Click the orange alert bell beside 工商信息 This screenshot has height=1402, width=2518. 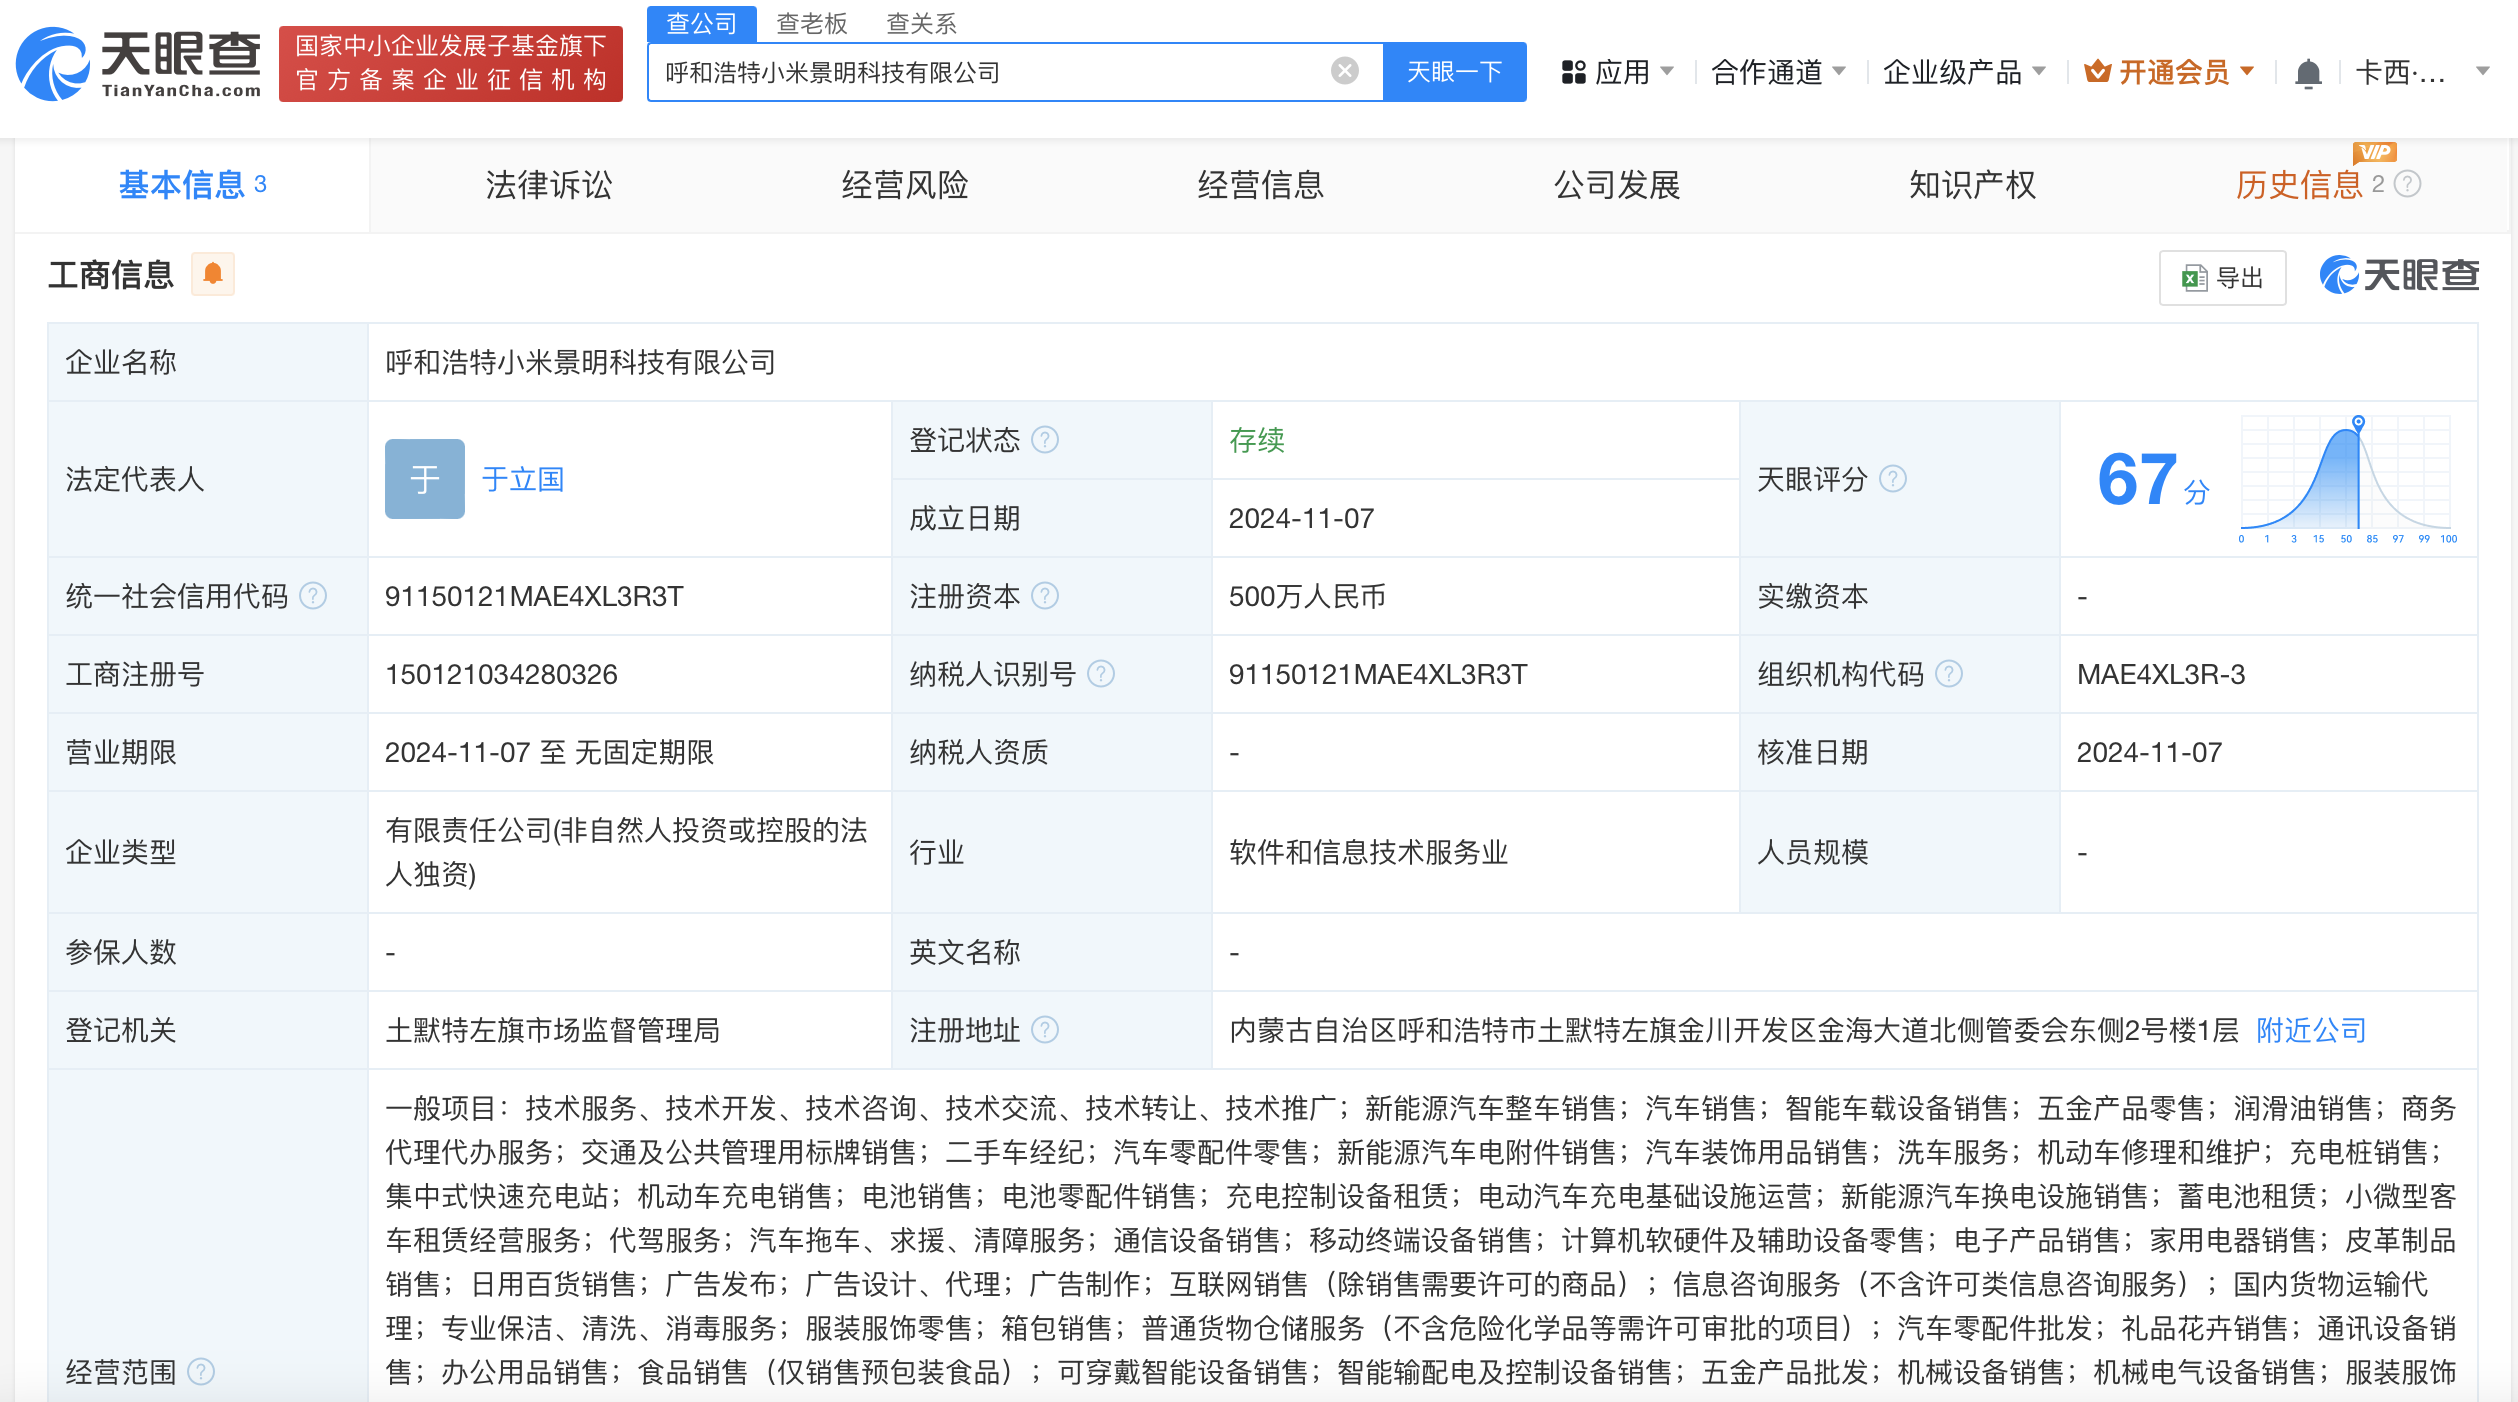click(212, 274)
